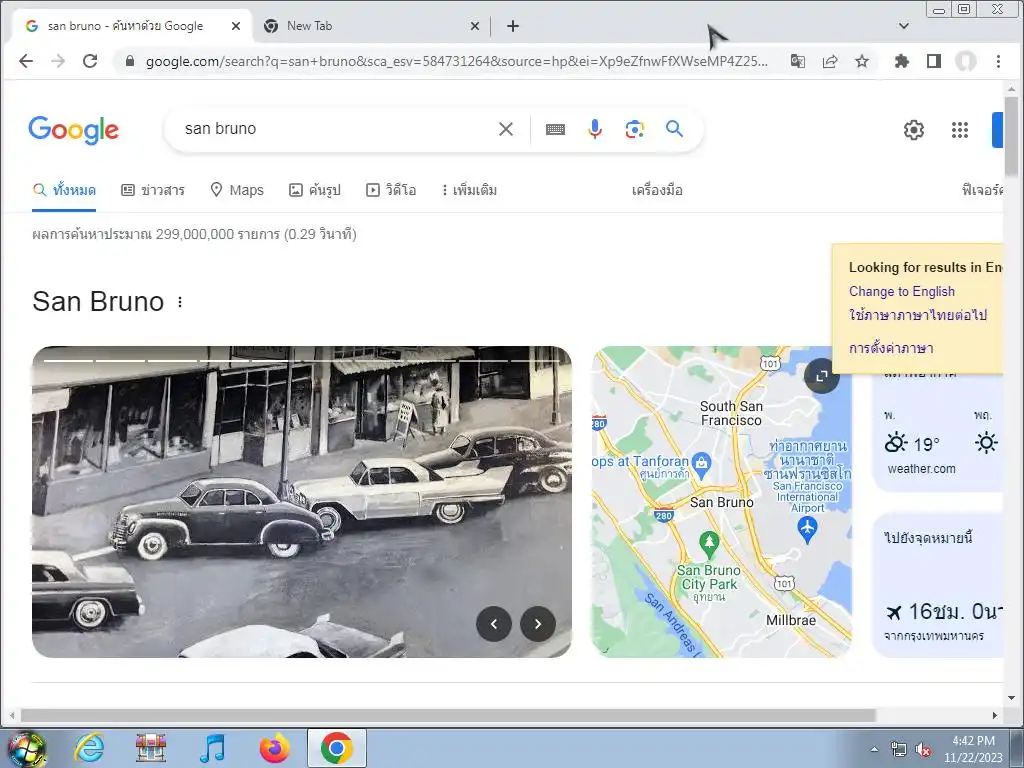This screenshot has width=1024, height=768.
Task: Submit the search with the magnifier icon
Action: 674,129
